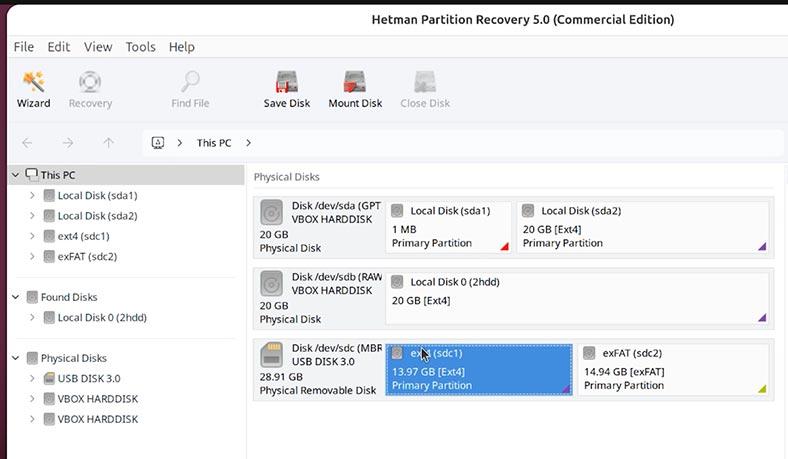
Task: Select Local Disk (sda2) tree item
Action: coord(97,216)
